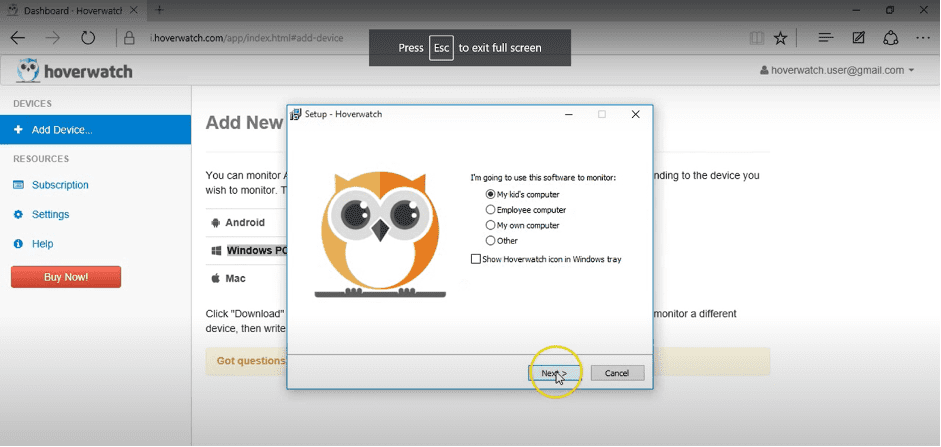The width and height of the screenshot is (941, 447).
Task: Click the Settings gear icon in sidebar
Action: point(18,214)
